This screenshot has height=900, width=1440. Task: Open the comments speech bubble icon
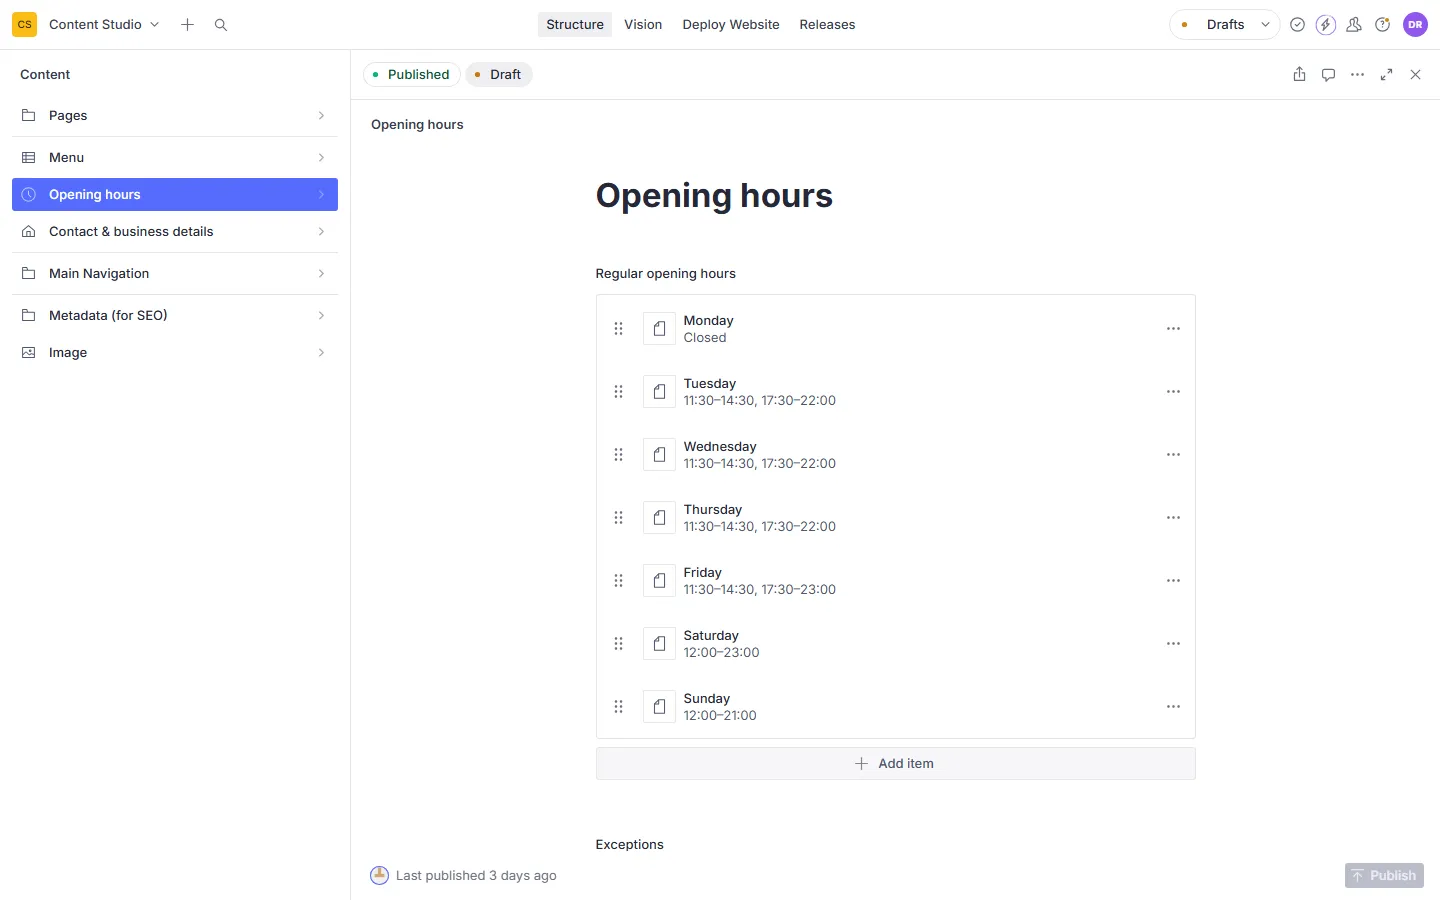coord(1328,75)
